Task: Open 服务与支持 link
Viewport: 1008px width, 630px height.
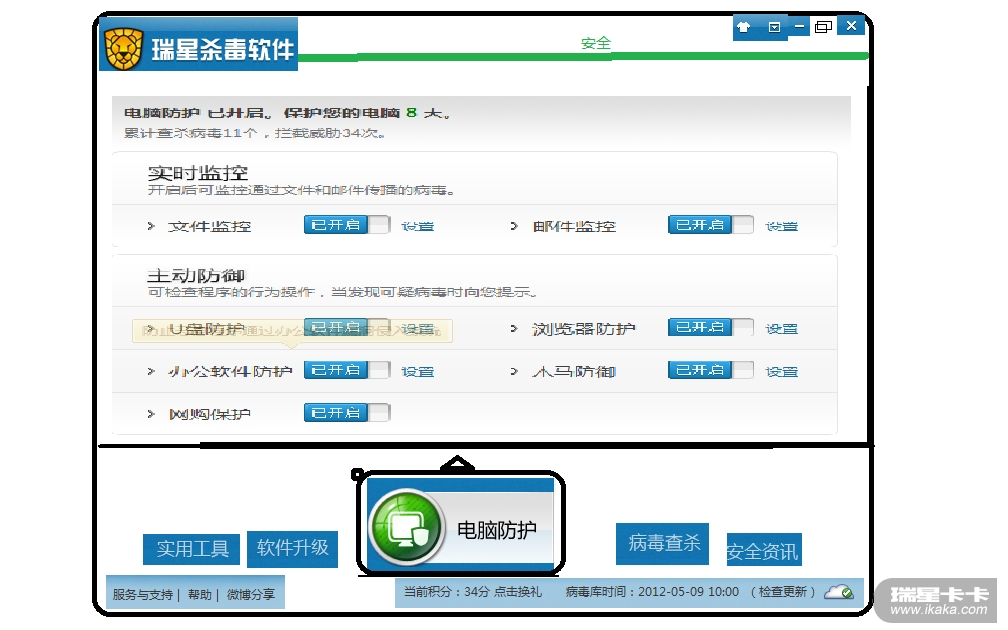Action: click(143, 595)
